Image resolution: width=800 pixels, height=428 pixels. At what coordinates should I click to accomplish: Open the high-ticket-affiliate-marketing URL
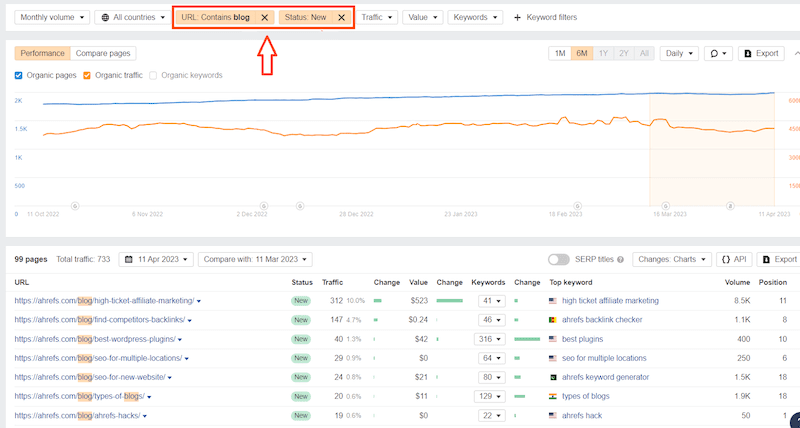pyautogui.click(x=105, y=301)
